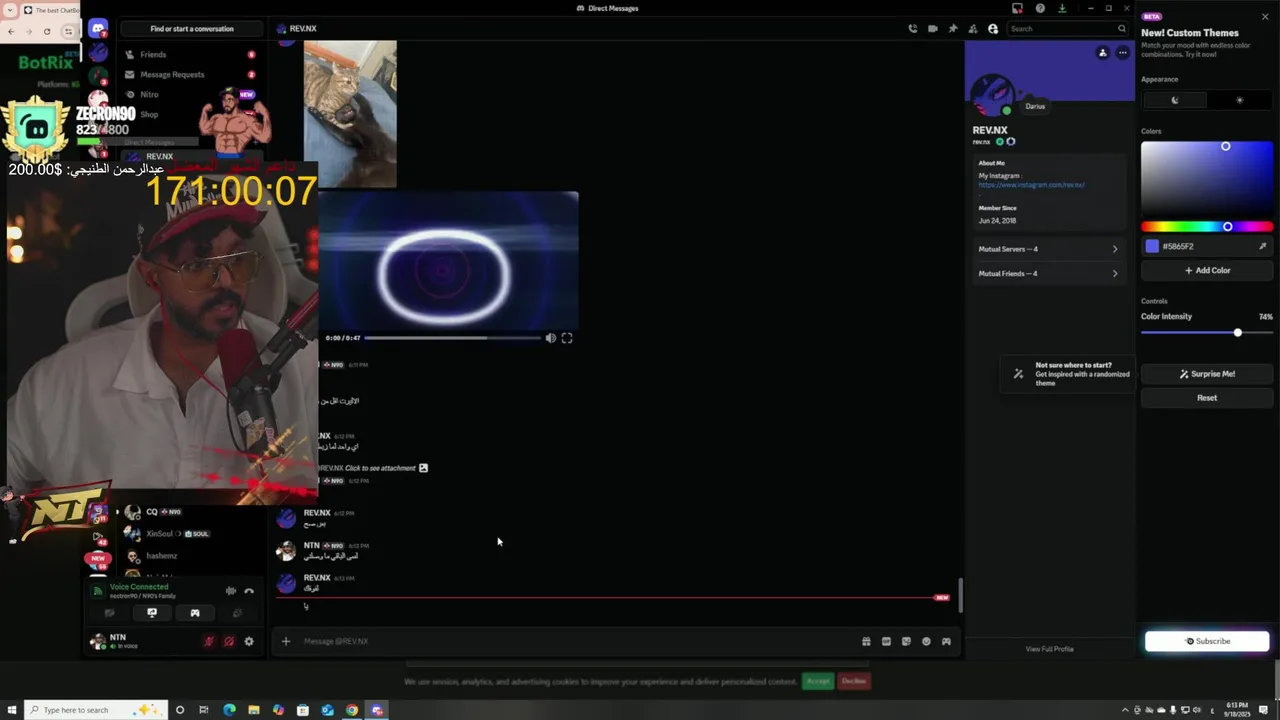Click the Surprise Me! button

[x=1207, y=374]
